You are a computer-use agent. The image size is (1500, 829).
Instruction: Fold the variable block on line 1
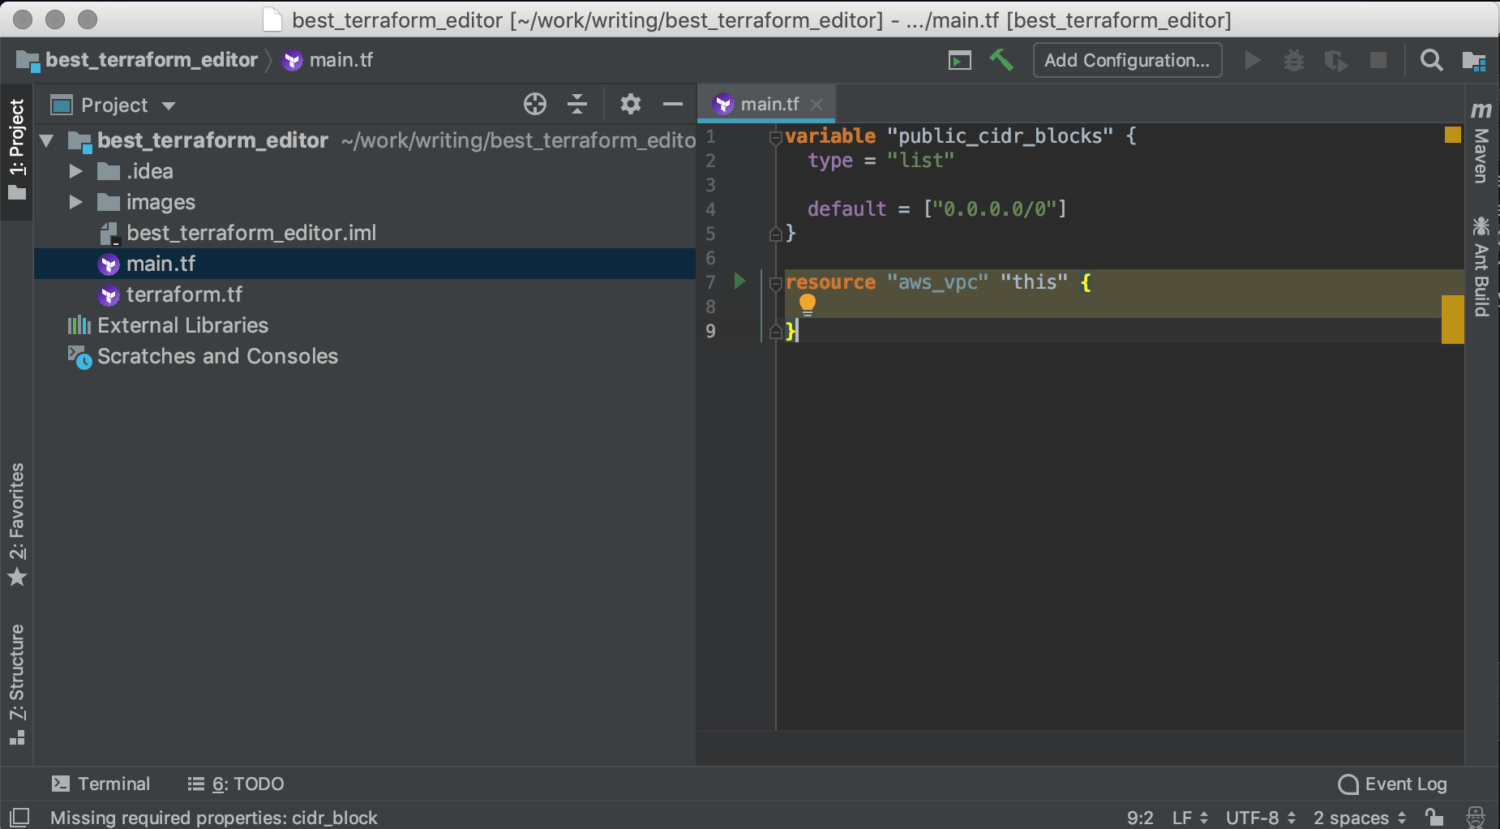[x=775, y=137]
